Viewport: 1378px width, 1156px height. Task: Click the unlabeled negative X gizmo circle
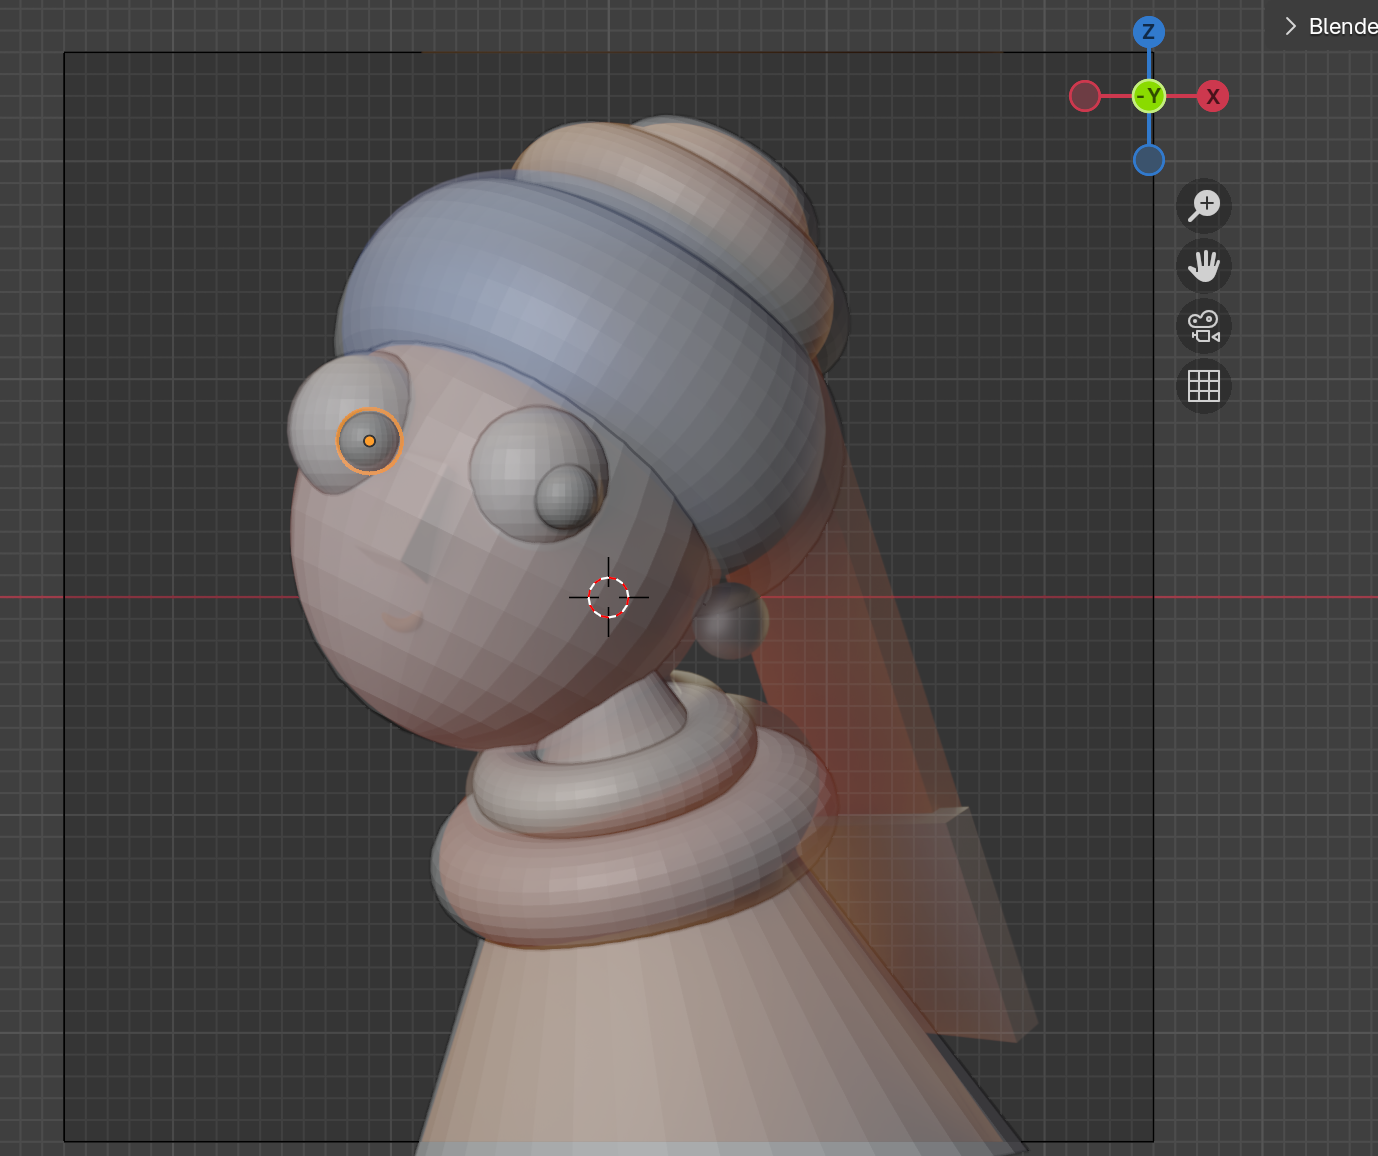point(1085,97)
